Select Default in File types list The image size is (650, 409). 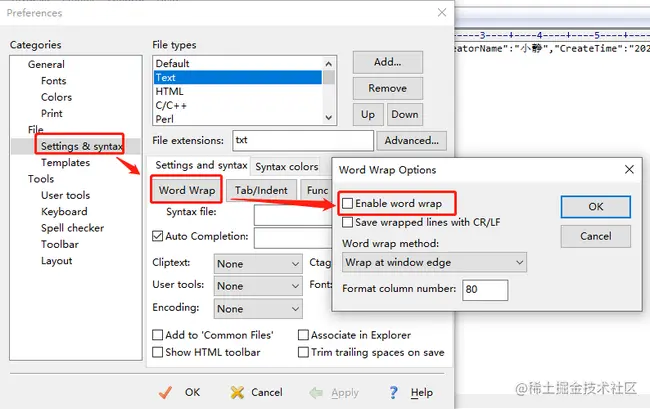click(x=238, y=63)
